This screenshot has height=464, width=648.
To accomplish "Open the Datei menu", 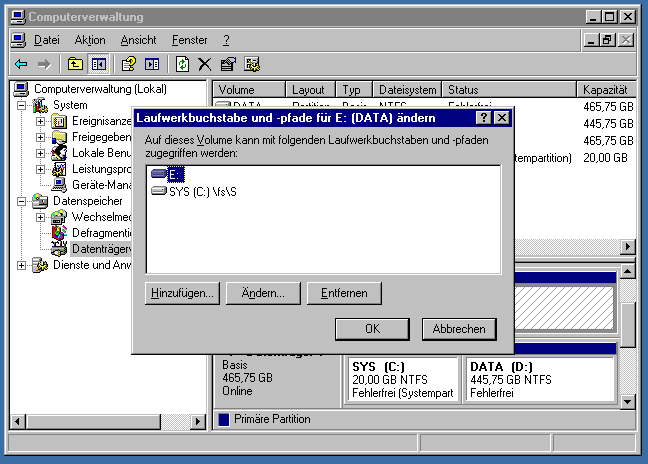I will click(x=47, y=40).
